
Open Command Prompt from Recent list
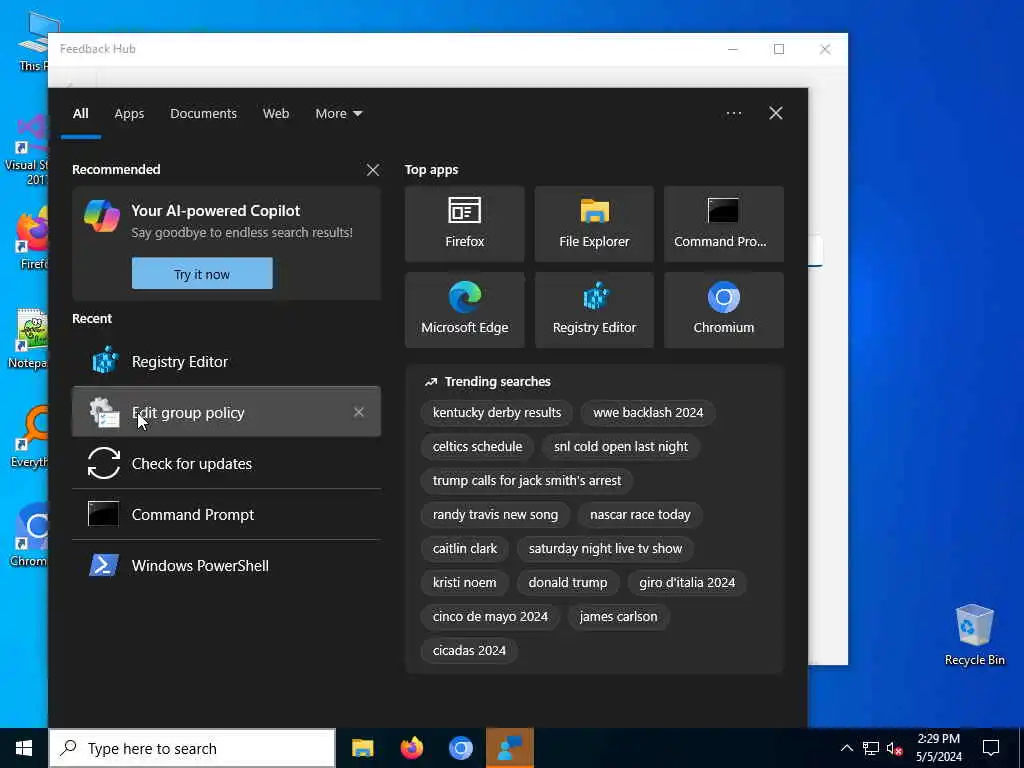[x=226, y=514]
